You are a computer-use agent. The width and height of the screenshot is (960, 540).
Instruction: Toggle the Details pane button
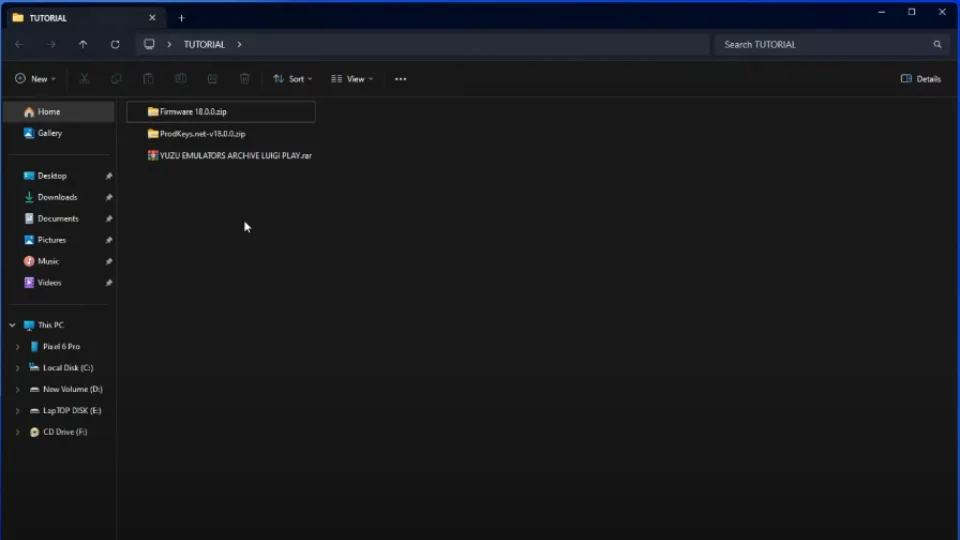click(921, 79)
